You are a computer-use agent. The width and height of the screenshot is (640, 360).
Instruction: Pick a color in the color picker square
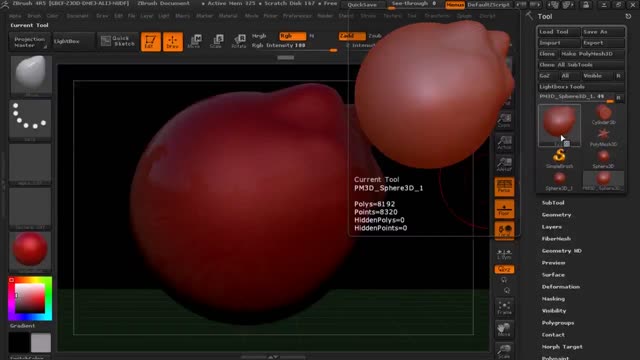click(30, 298)
